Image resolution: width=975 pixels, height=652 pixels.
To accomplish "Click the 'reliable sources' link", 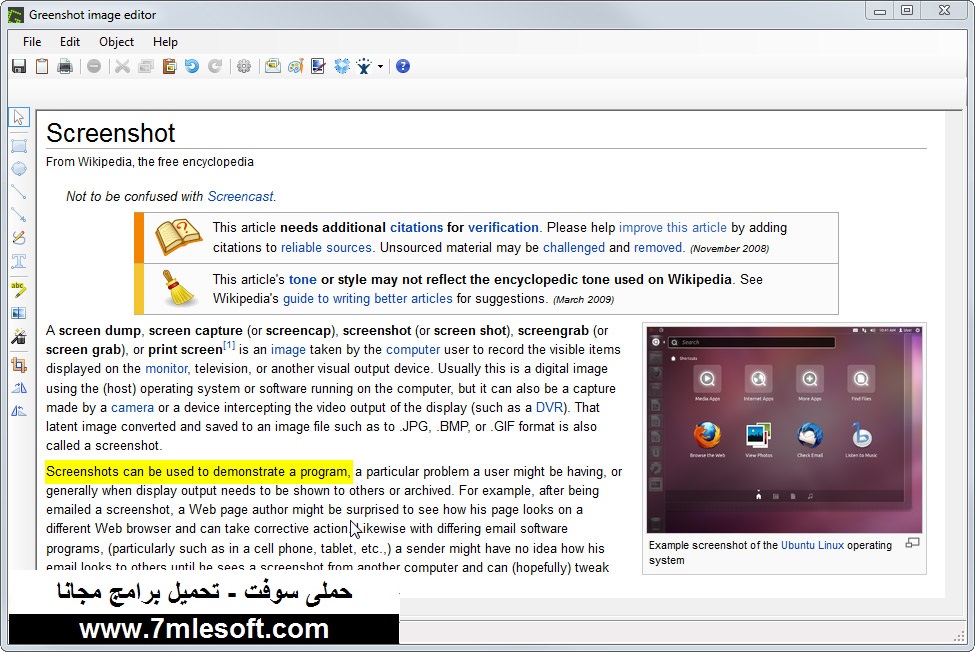I will (x=326, y=247).
